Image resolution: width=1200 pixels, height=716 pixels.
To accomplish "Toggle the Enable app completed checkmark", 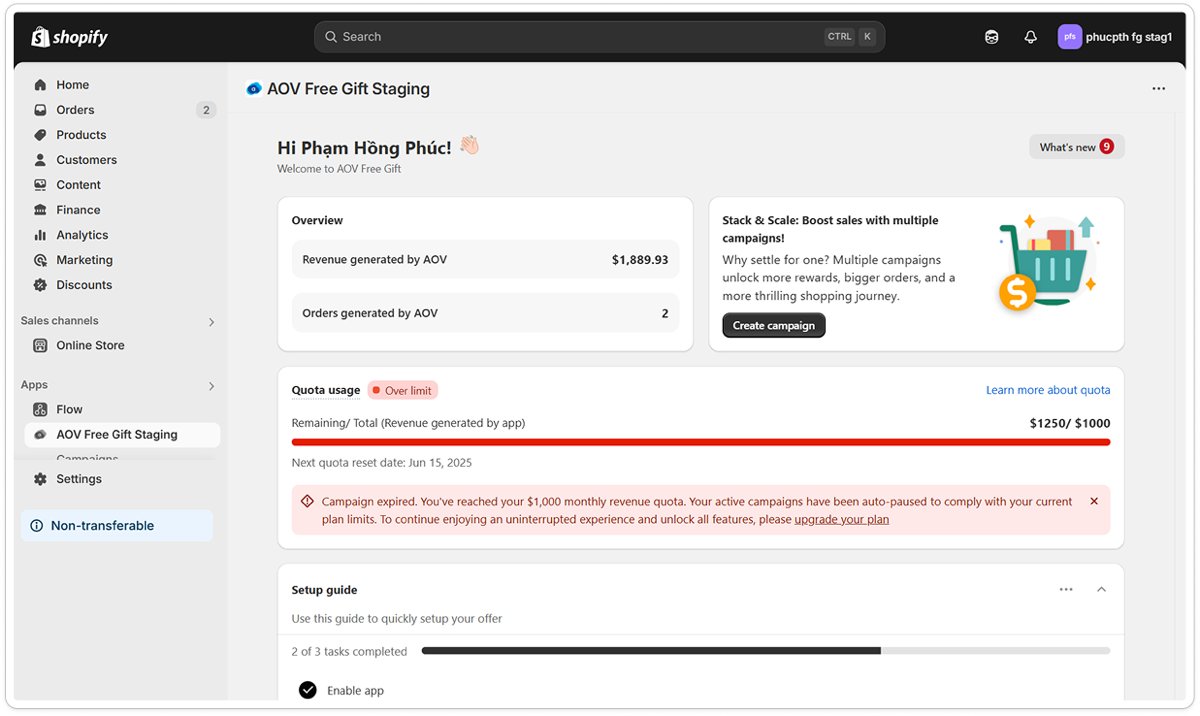I will [307, 690].
